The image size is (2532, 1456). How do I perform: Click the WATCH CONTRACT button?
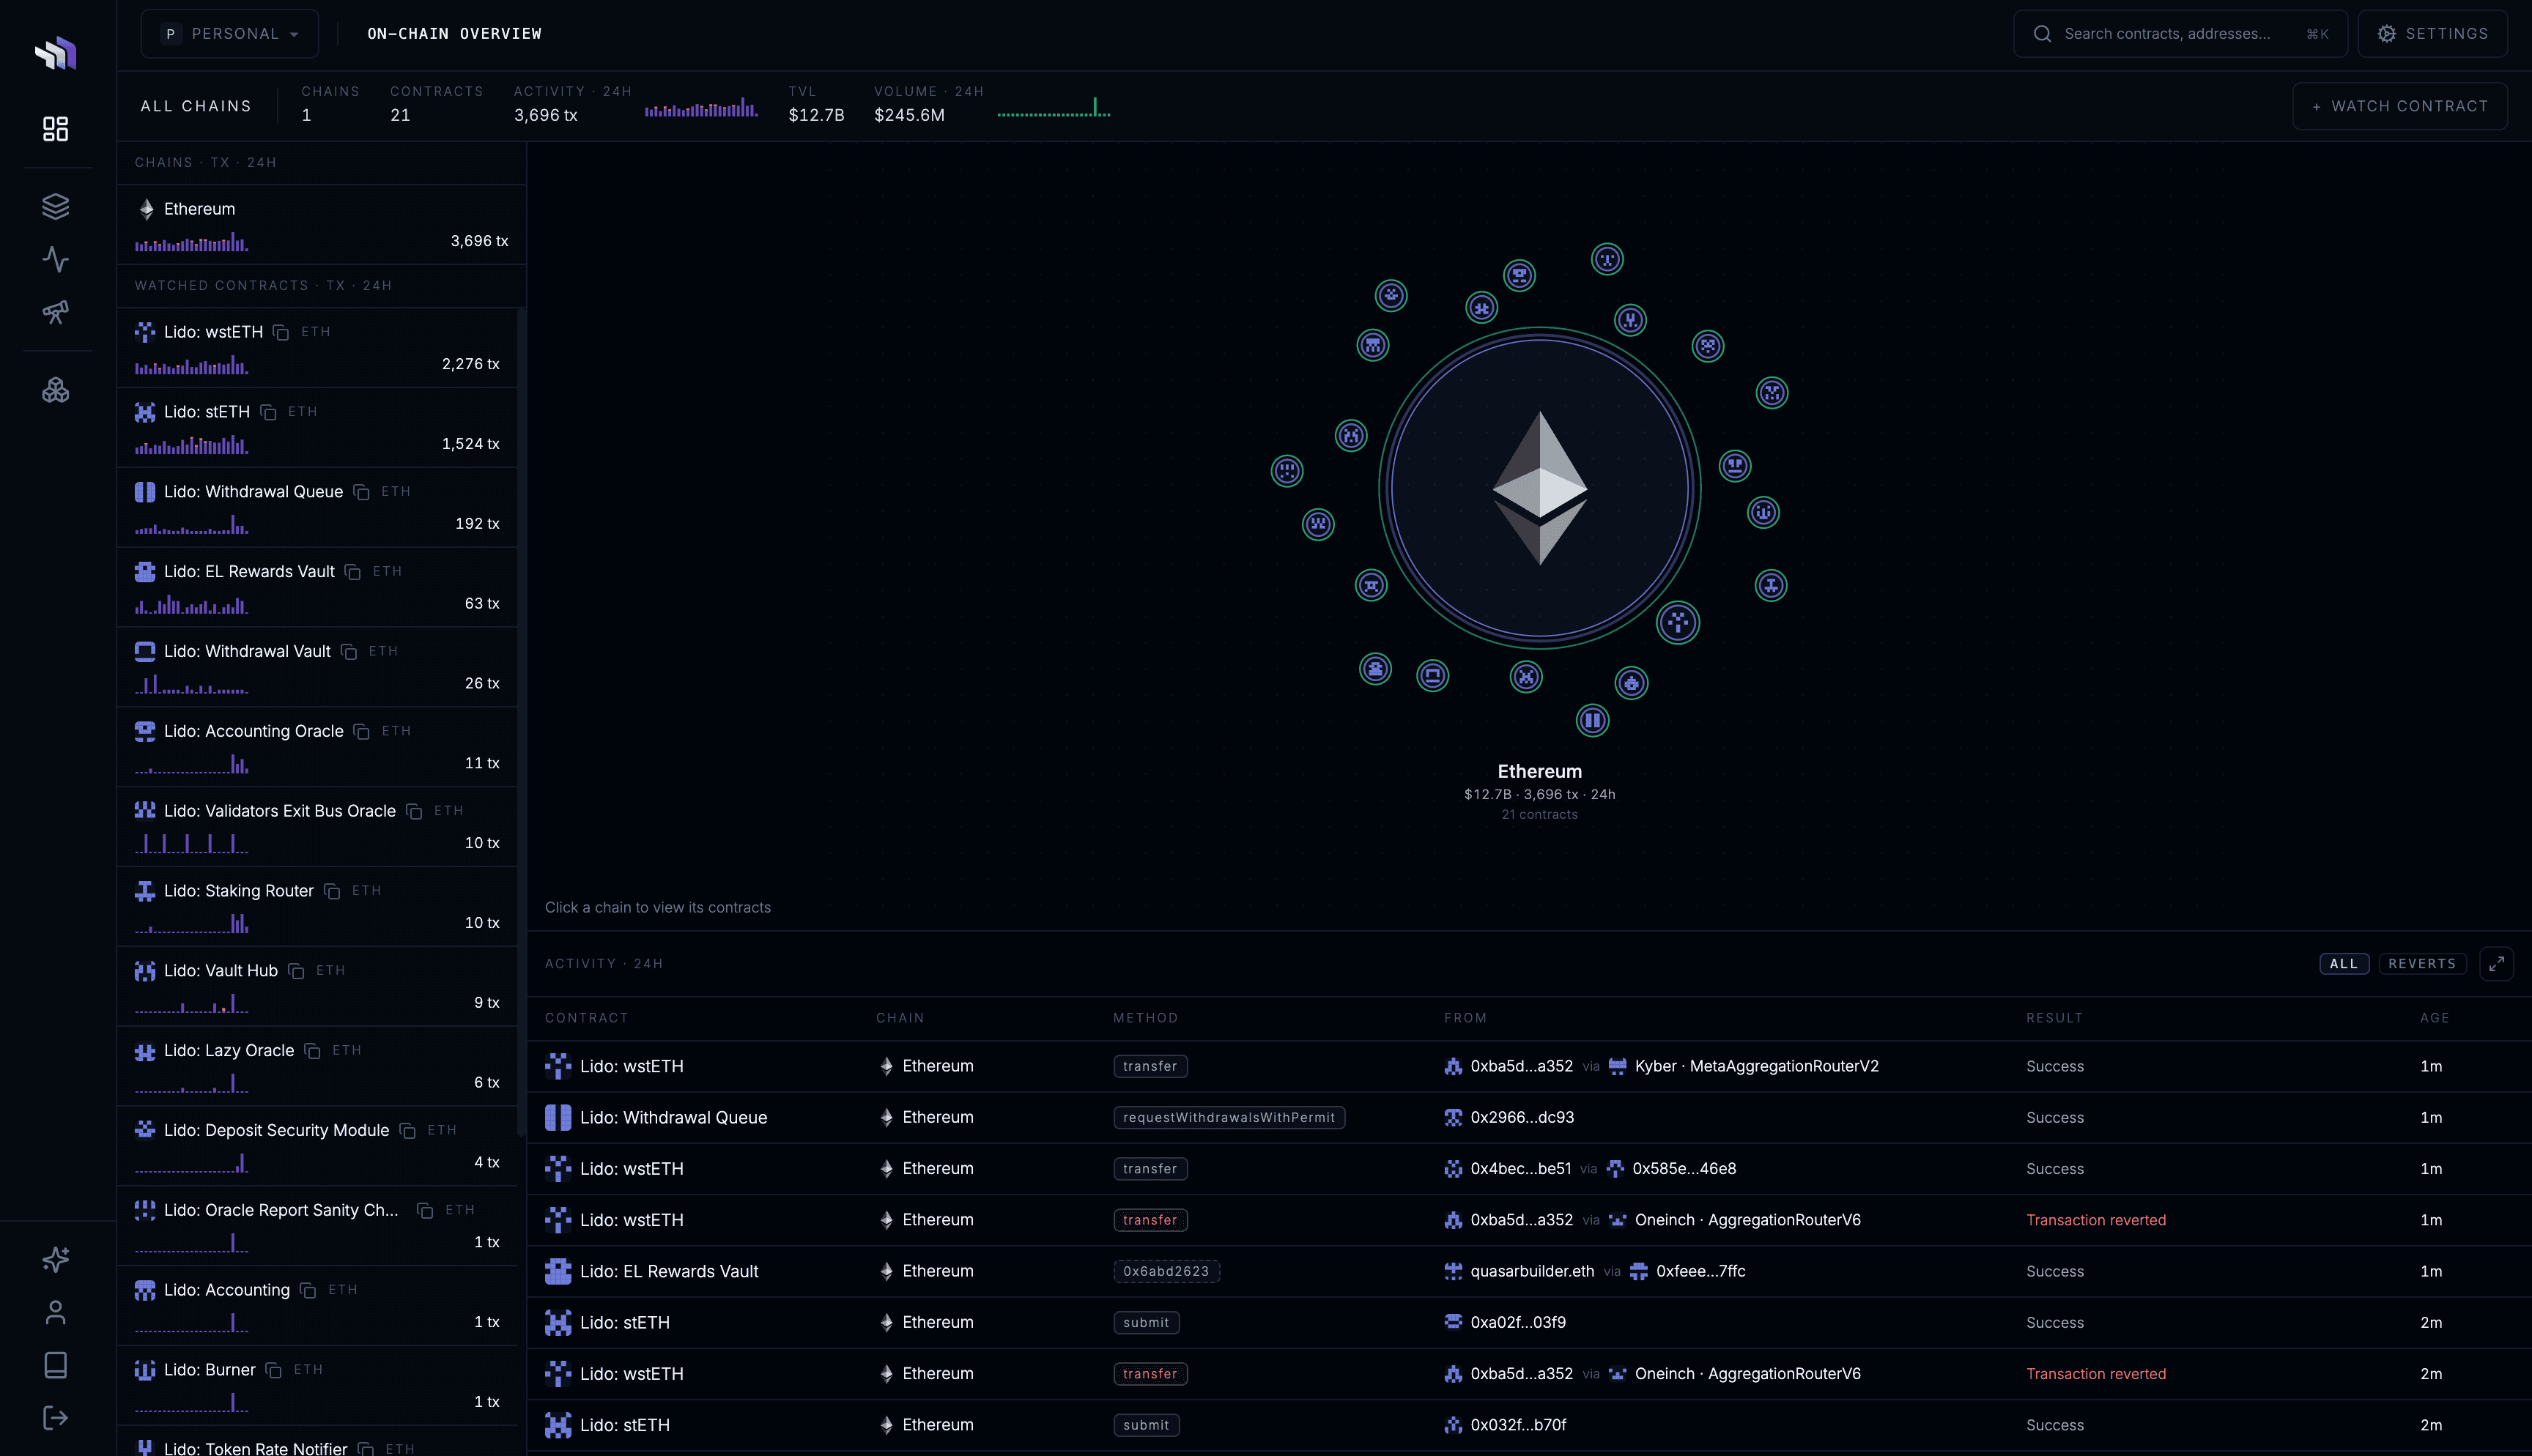tap(2399, 106)
